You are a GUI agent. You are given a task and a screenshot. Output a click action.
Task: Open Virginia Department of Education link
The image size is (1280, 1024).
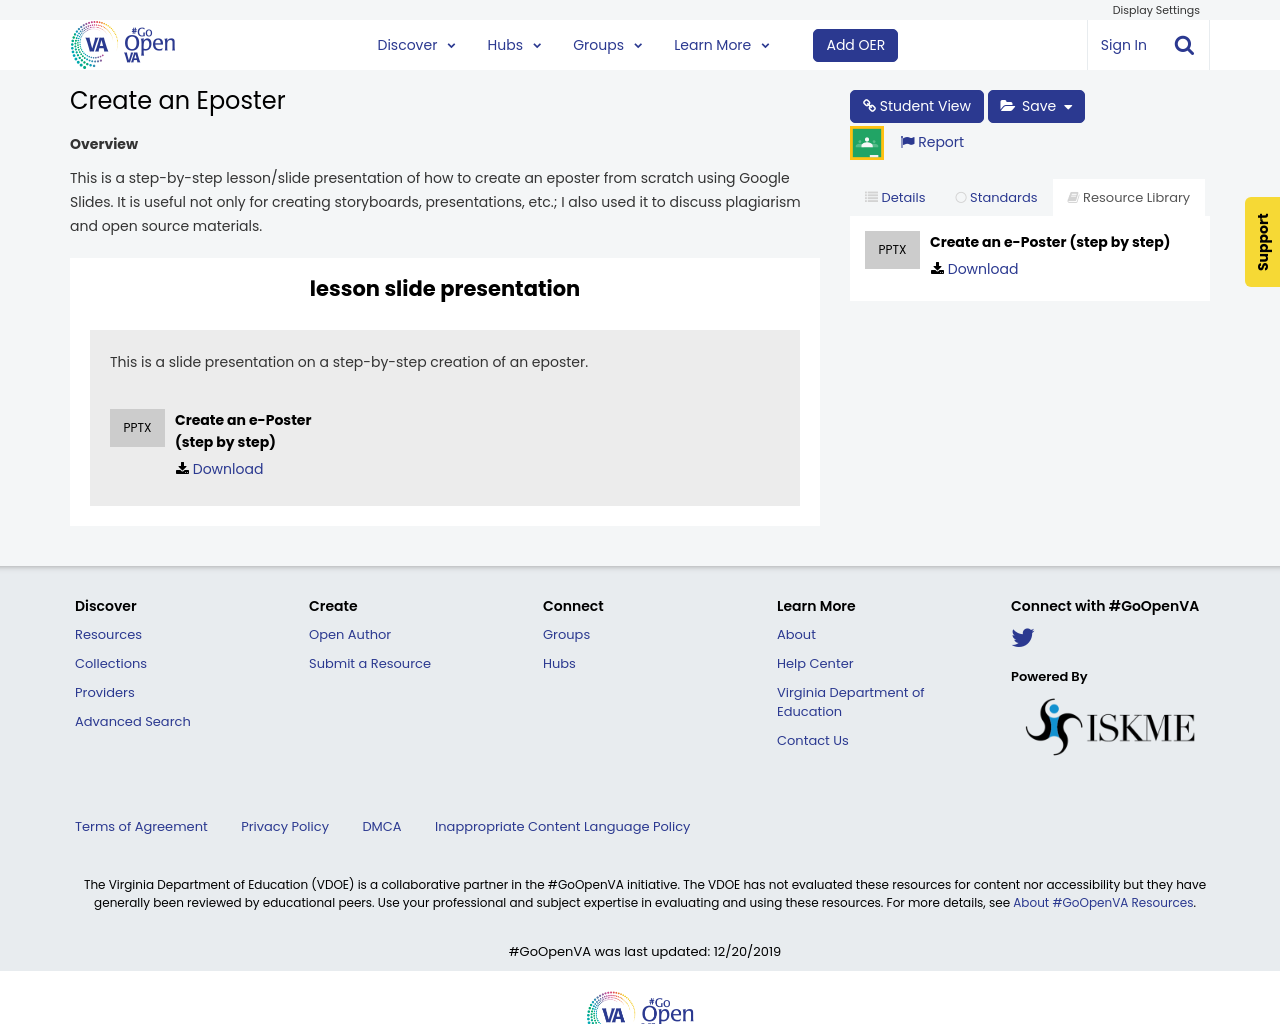click(x=850, y=702)
